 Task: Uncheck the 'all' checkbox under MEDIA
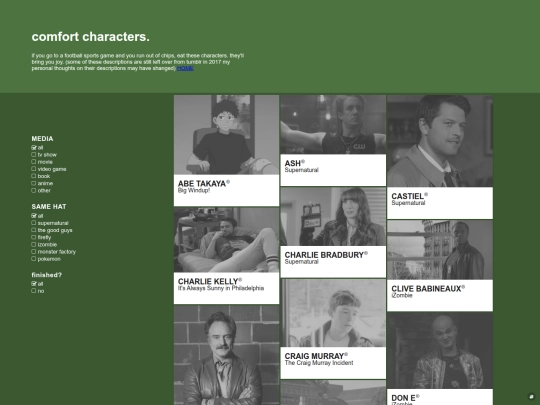34,147
